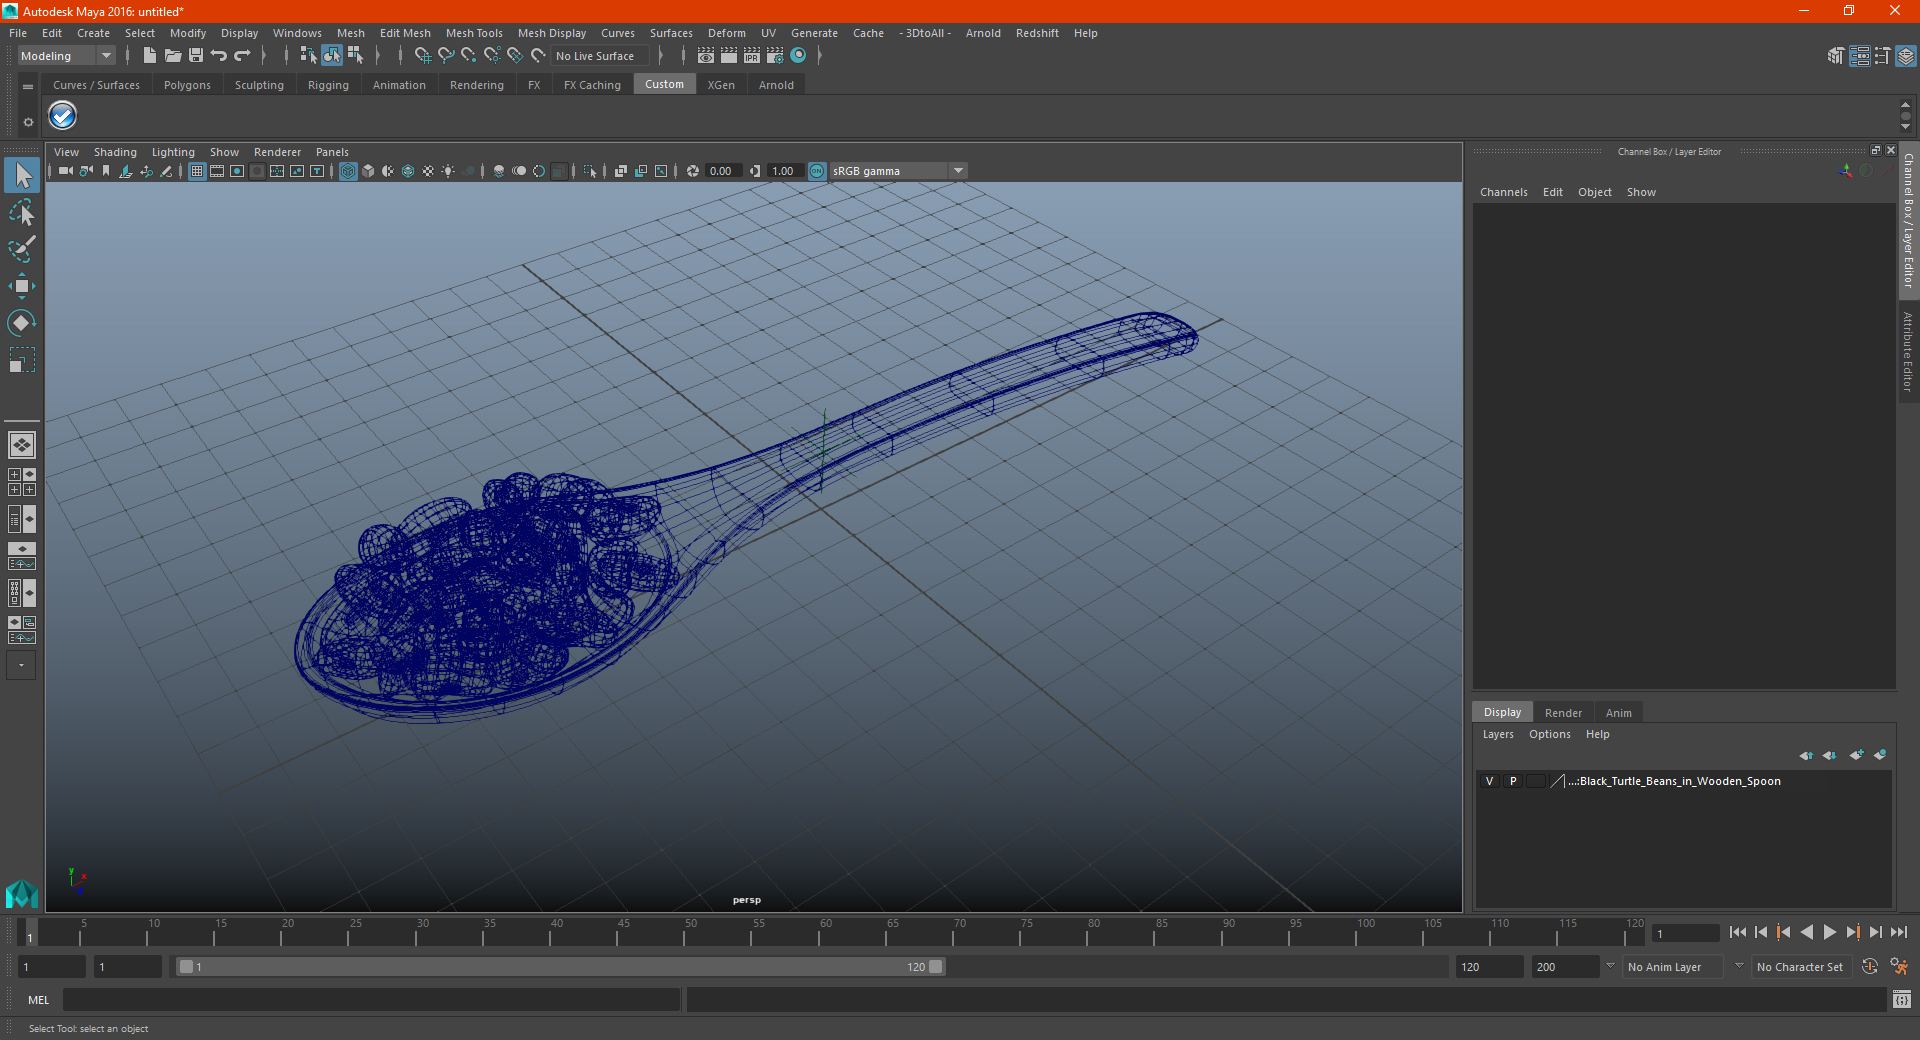Viewport: 1920px width, 1040px height.
Task: Undo last action via toolbar arrow
Action: point(219,56)
